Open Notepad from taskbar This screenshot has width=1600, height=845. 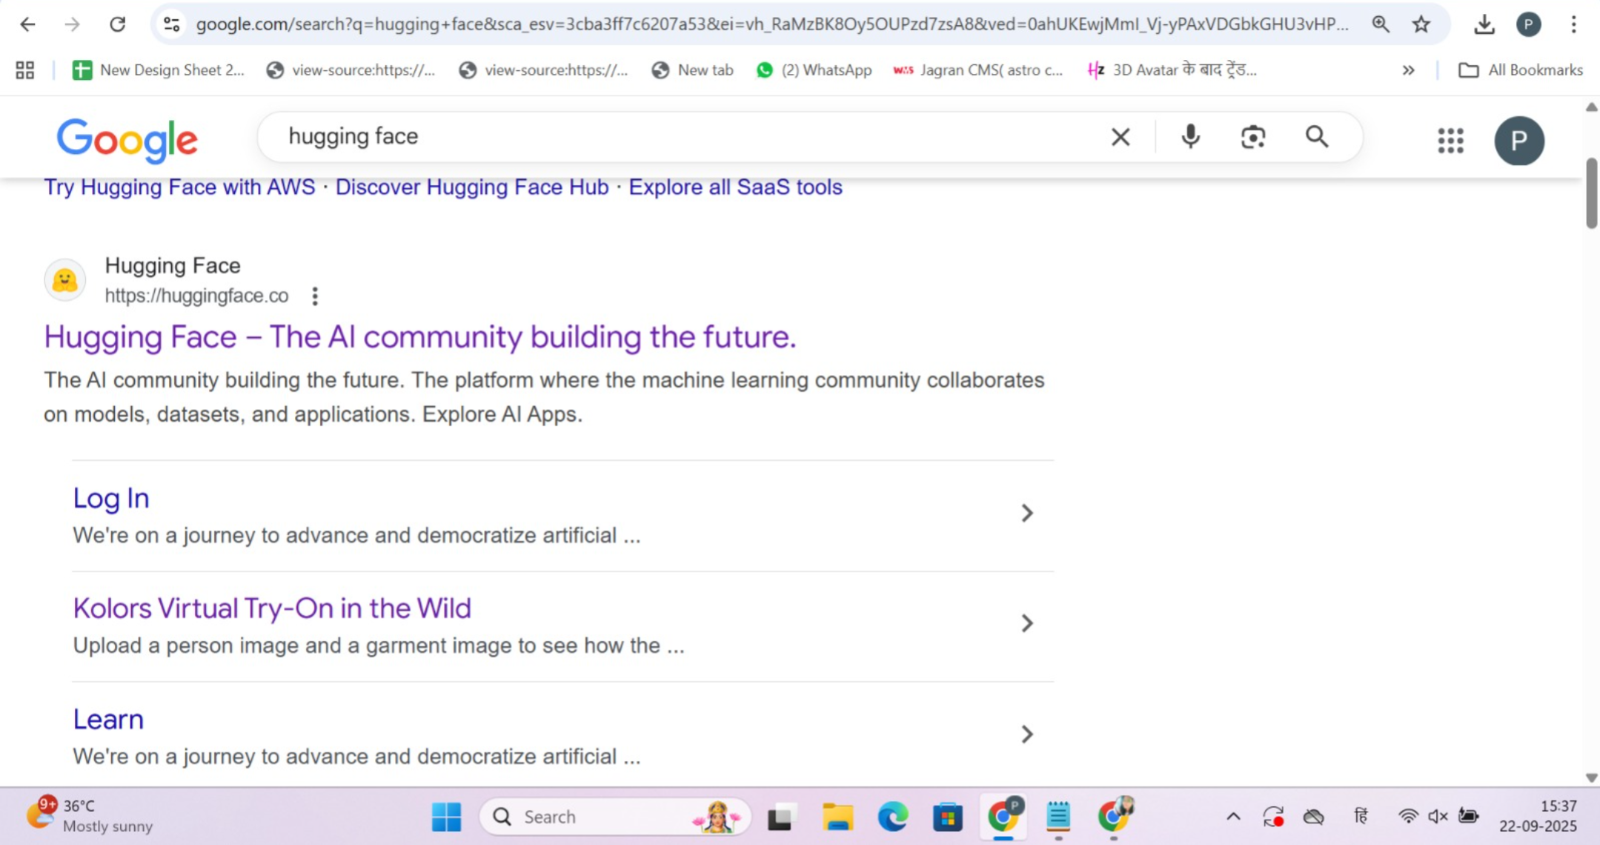pos(1058,817)
